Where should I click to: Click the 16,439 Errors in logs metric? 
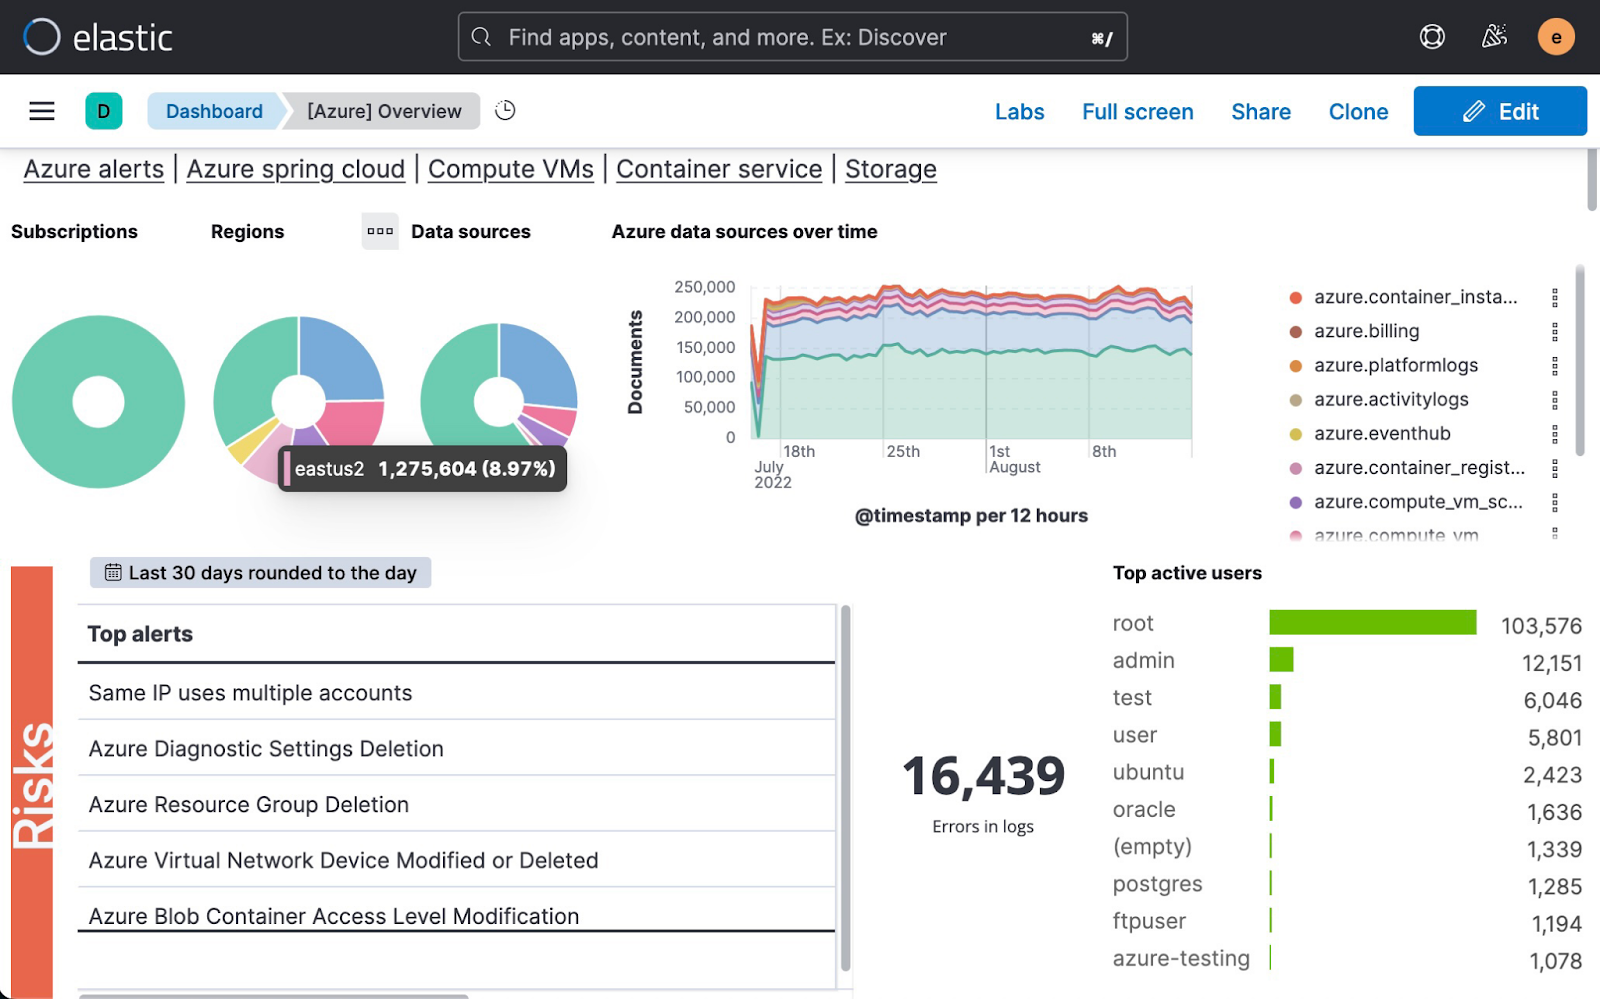tap(983, 792)
